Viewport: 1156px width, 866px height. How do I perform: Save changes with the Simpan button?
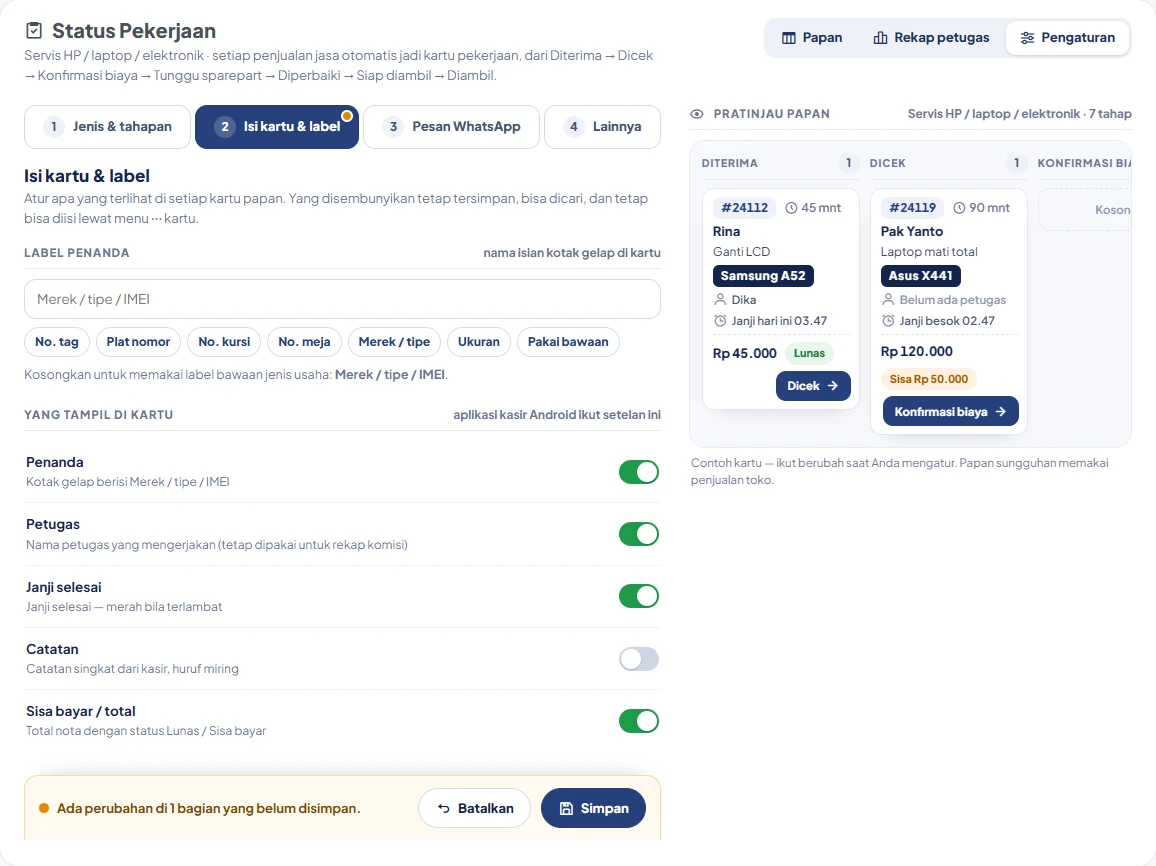(593, 809)
